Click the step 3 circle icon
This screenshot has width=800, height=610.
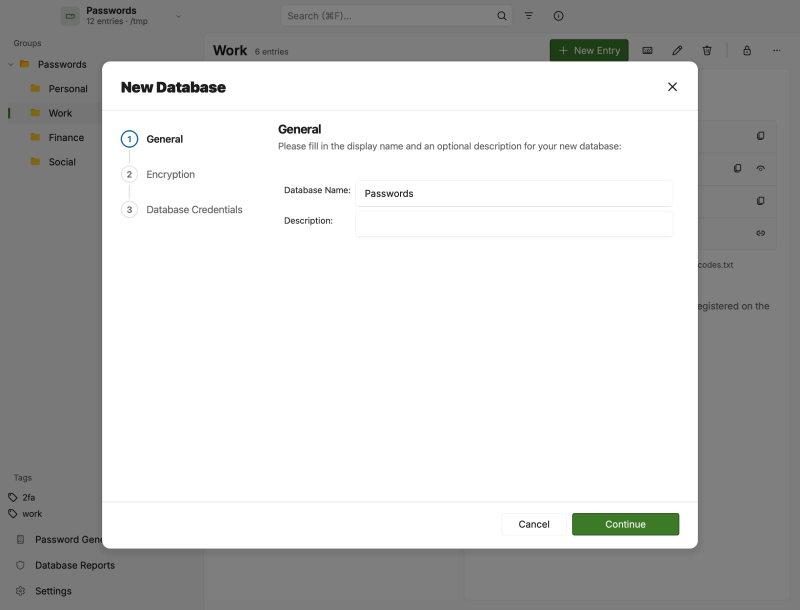(x=129, y=210)
